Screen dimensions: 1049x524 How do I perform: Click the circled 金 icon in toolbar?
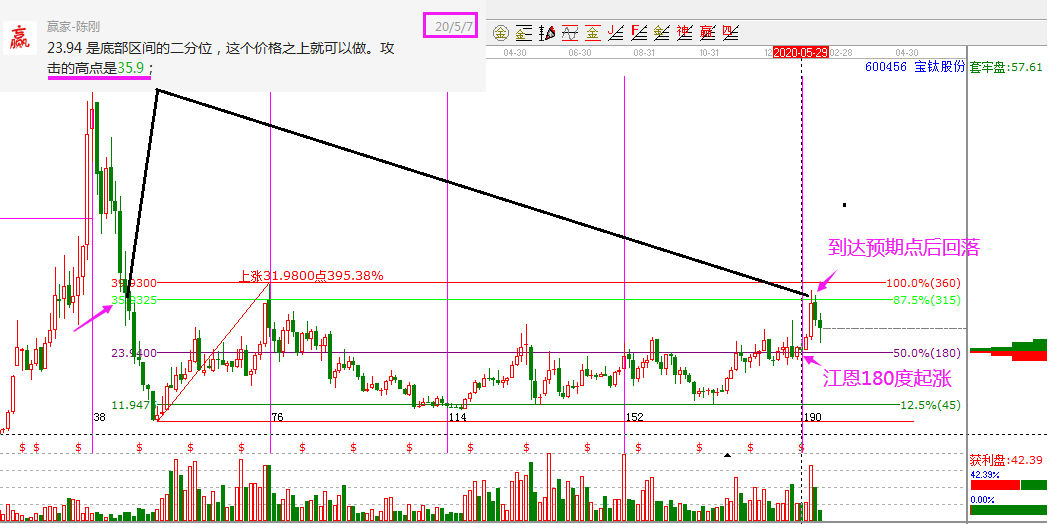501,33
